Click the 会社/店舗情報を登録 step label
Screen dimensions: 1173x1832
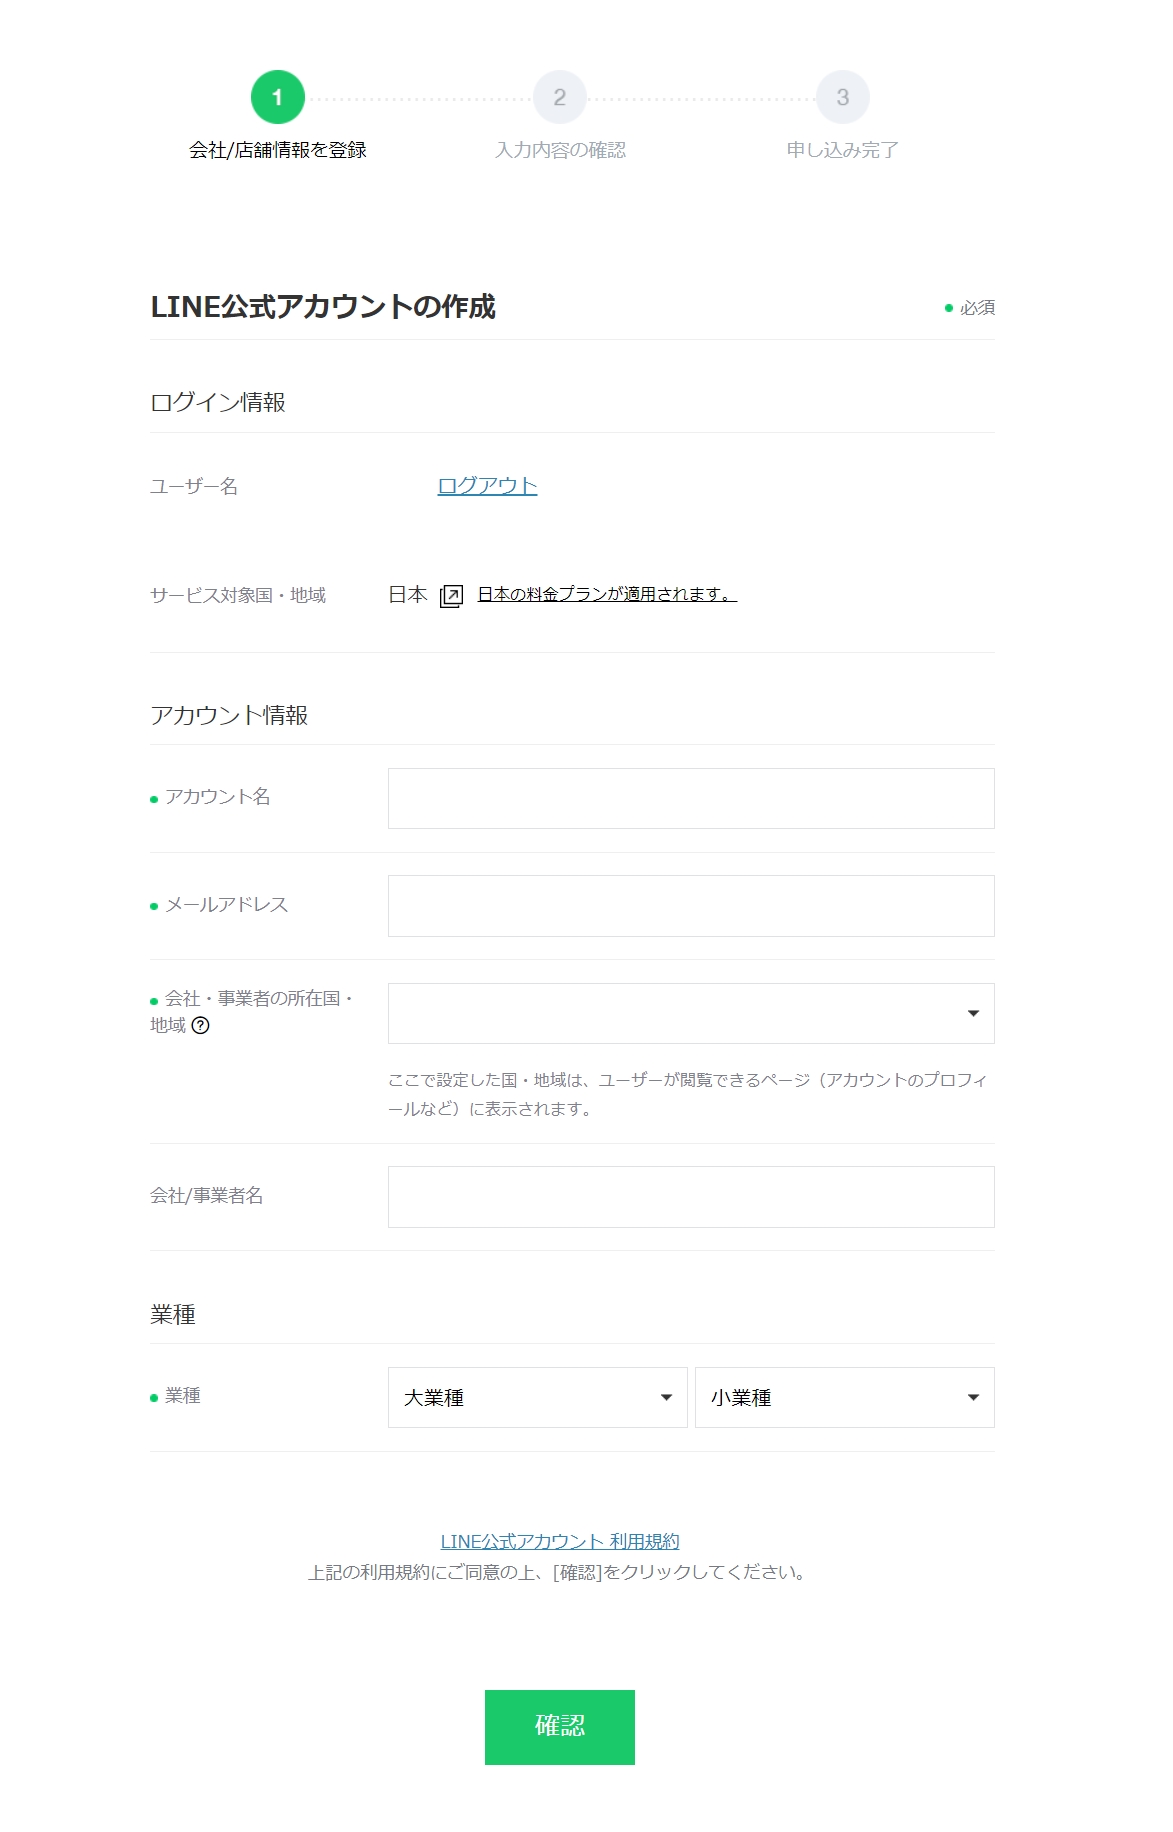coord(278,150)
